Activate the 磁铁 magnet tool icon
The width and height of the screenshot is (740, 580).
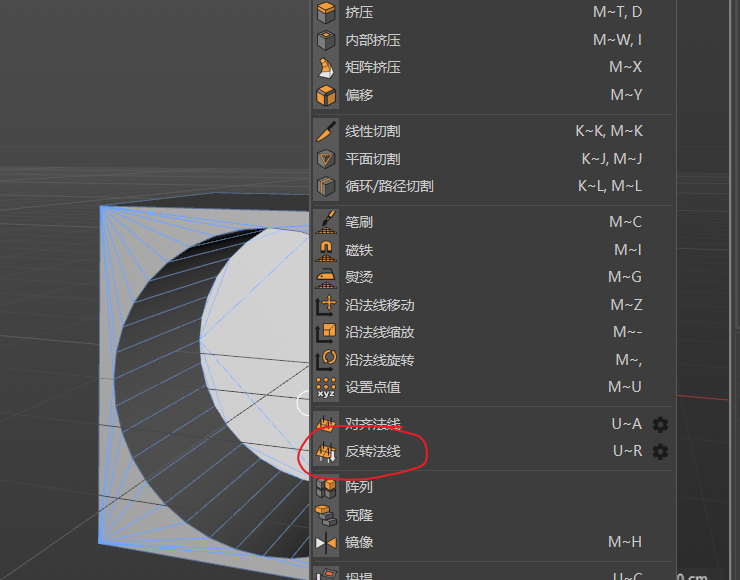click(327, 250)
